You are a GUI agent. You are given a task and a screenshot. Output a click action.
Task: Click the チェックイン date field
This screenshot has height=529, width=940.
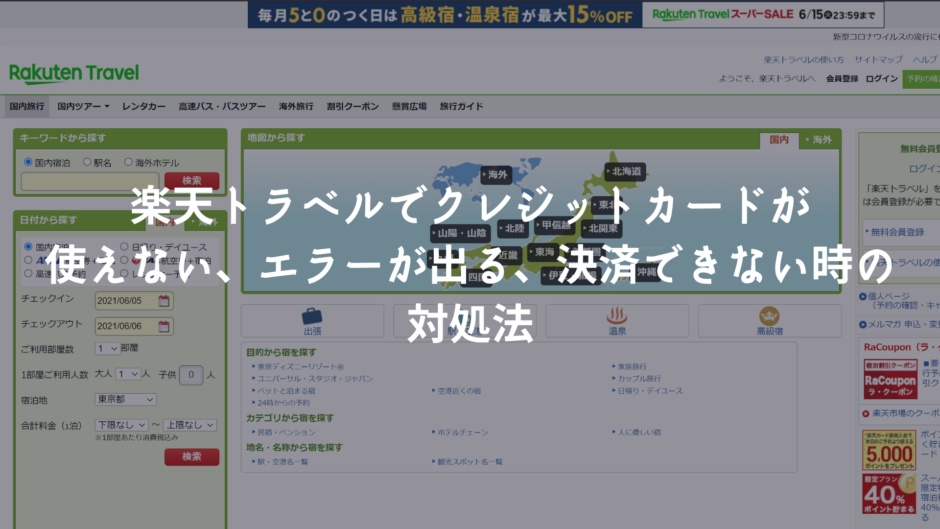134,300
